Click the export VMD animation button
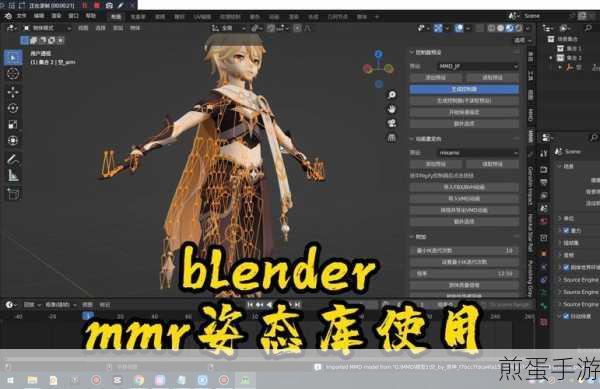 click(464, 210)
